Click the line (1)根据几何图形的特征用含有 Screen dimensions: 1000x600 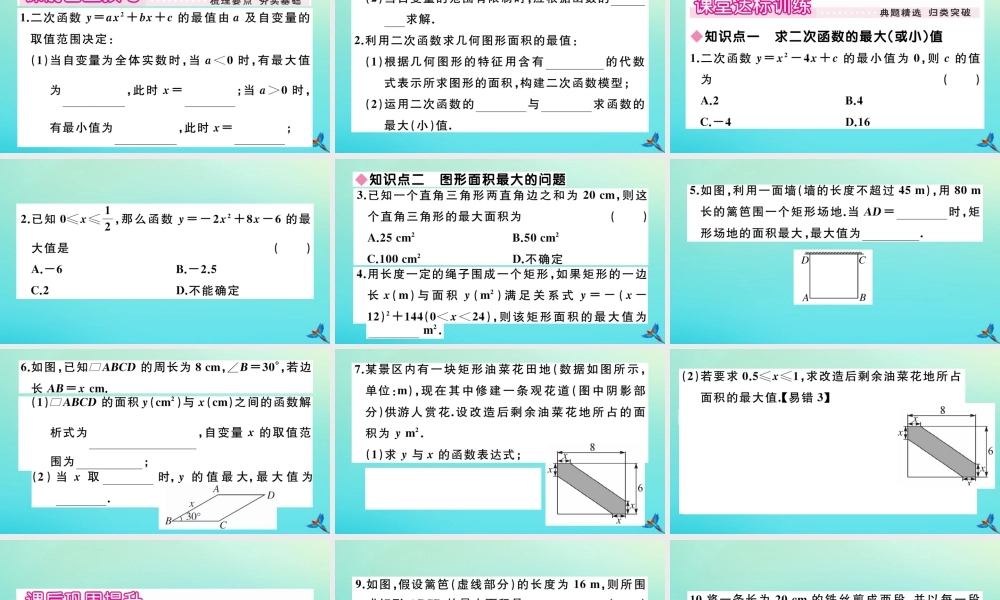[x=455, y=62]
